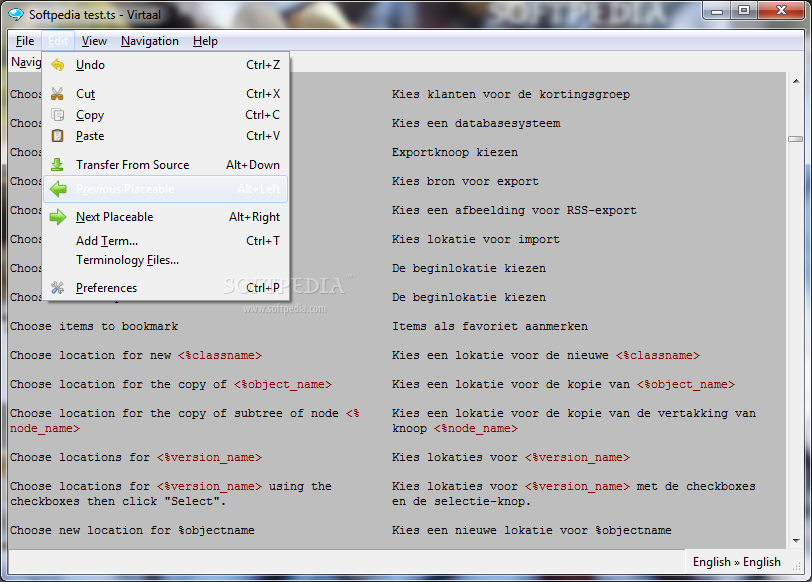Click the scrollbar up arrow
Viewport: 812px width, 582px height.
[x=796, y=81]
